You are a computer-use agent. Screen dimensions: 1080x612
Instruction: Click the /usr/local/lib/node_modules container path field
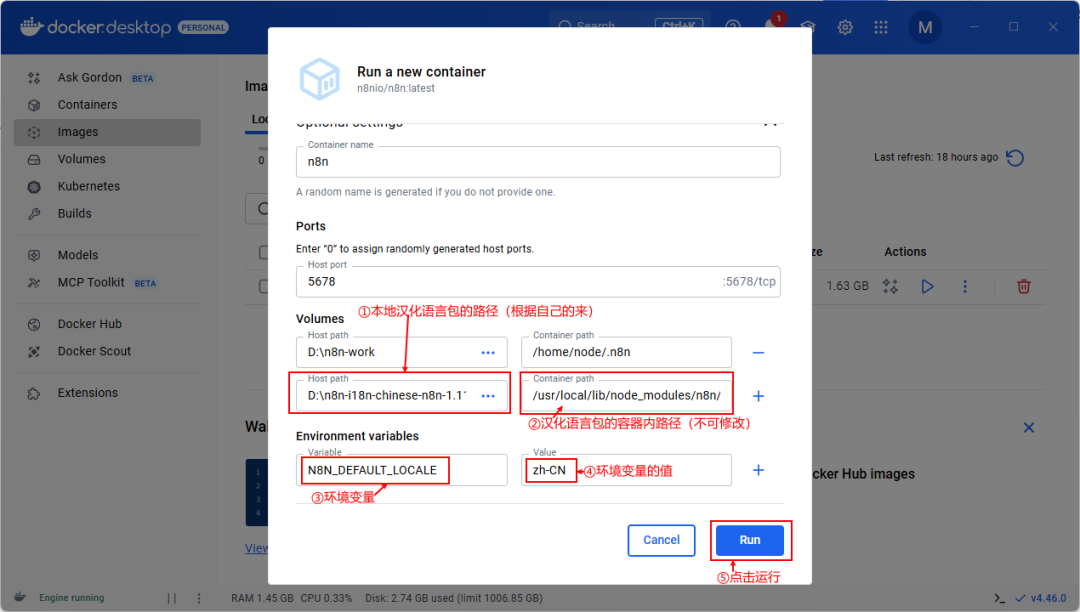(x=626, y=396)
